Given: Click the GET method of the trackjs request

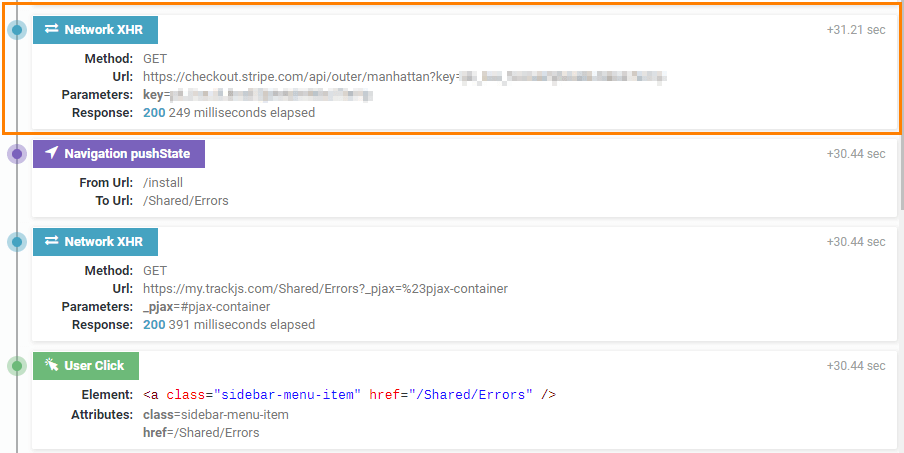Looking at the screenshot, I should [155, 271].
